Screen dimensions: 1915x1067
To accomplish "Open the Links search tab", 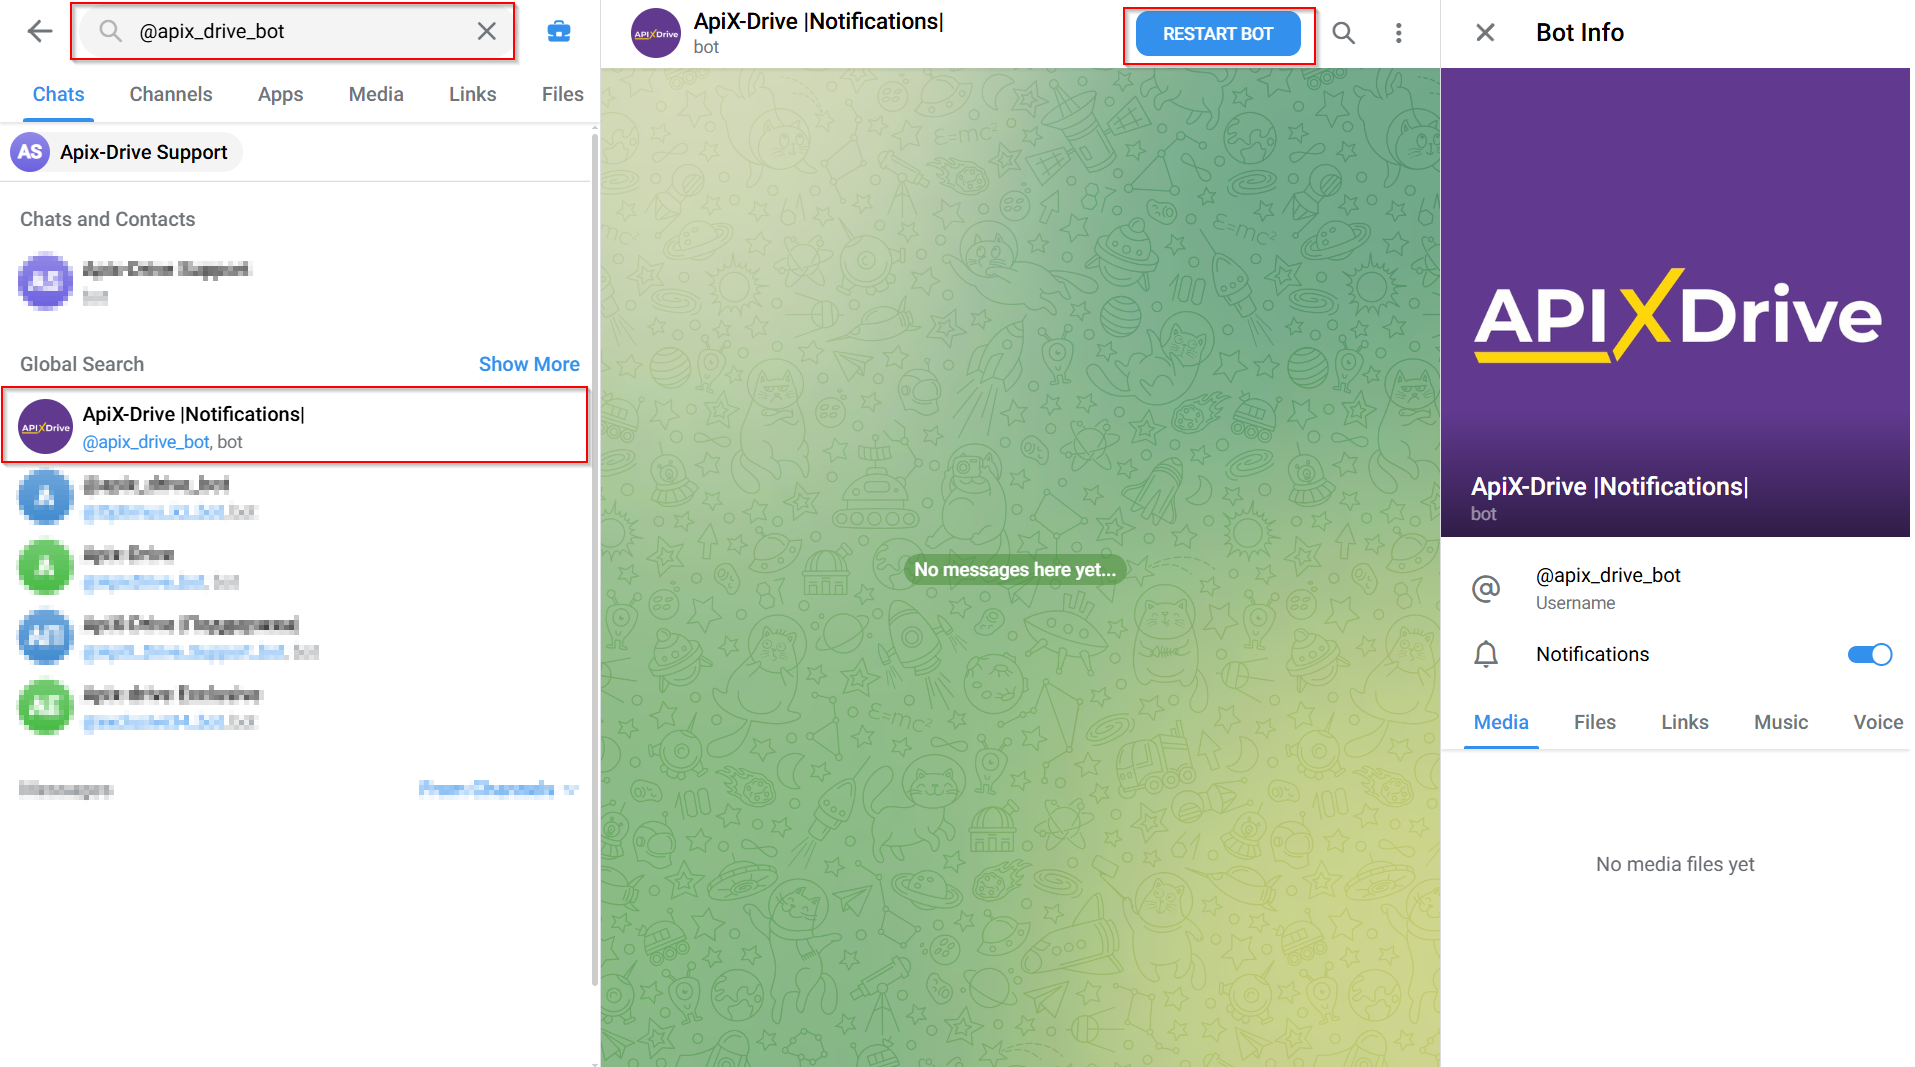I will click(x=472, y=94).
